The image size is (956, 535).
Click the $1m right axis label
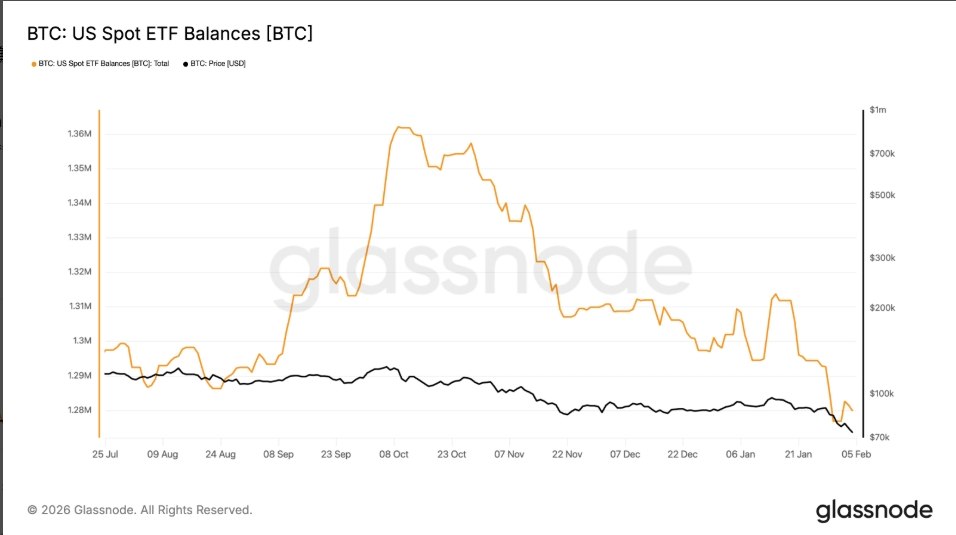click(878, 109)
